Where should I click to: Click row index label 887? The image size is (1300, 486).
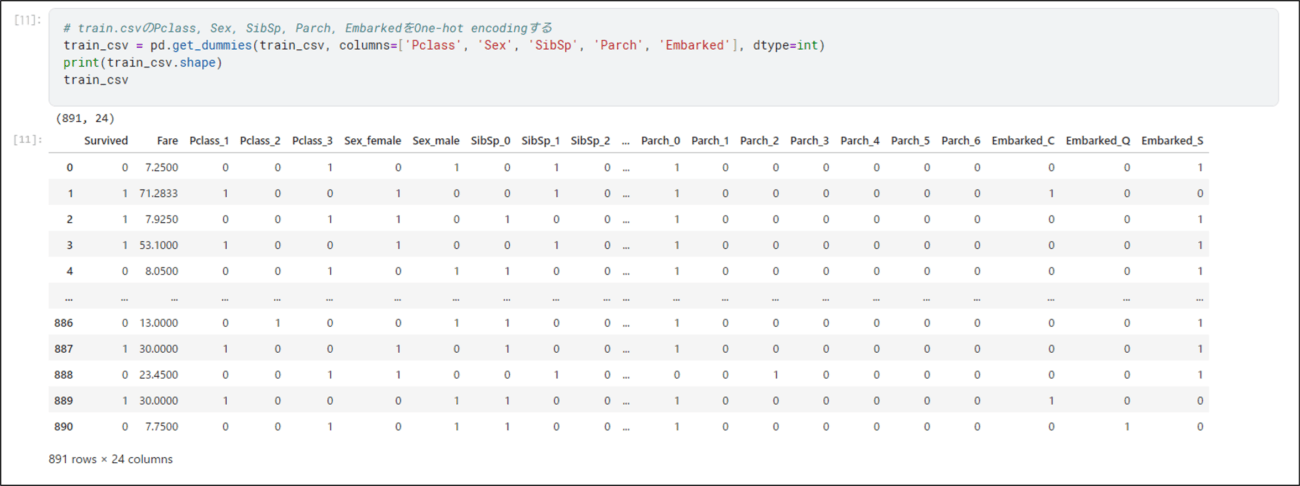pos(63,349)
